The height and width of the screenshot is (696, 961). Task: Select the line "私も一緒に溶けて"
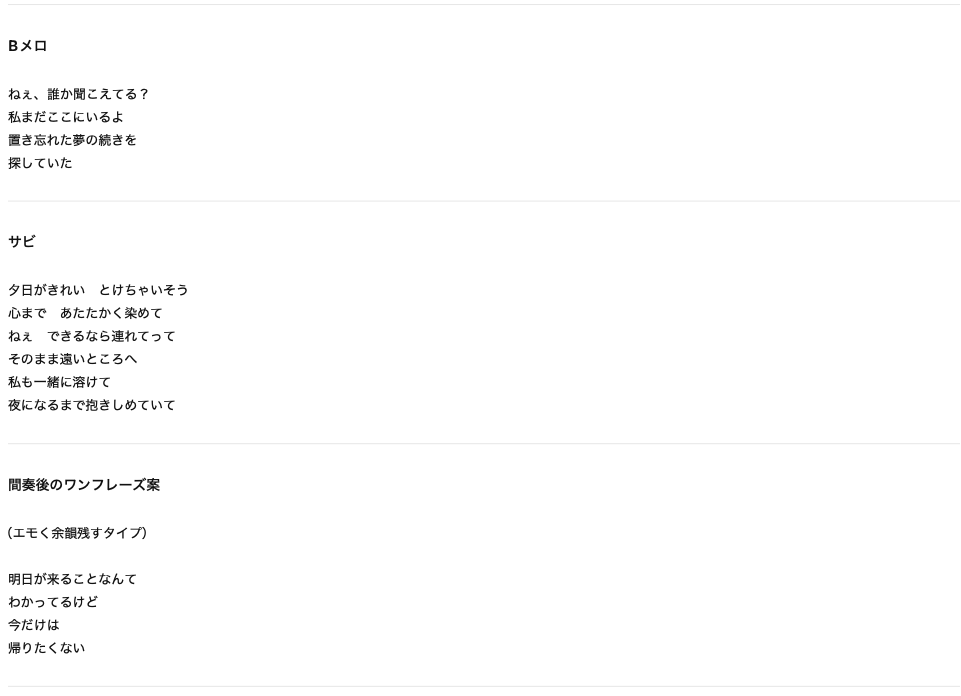click(x=59, y=382)
